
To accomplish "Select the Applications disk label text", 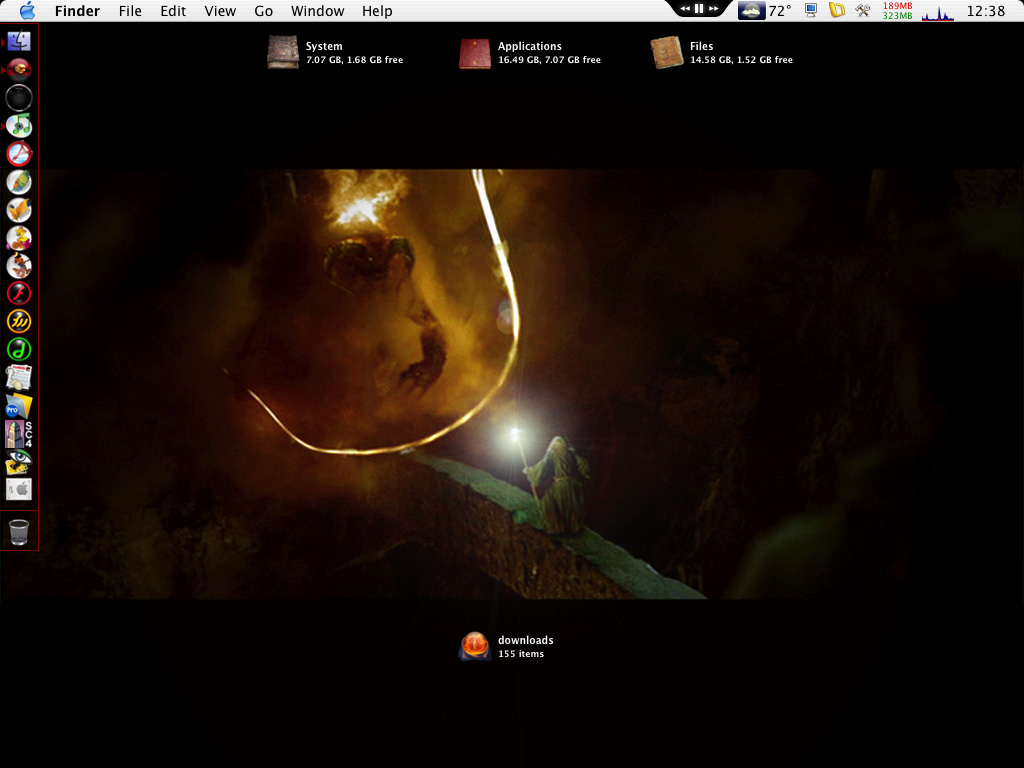I will (530, 46).
